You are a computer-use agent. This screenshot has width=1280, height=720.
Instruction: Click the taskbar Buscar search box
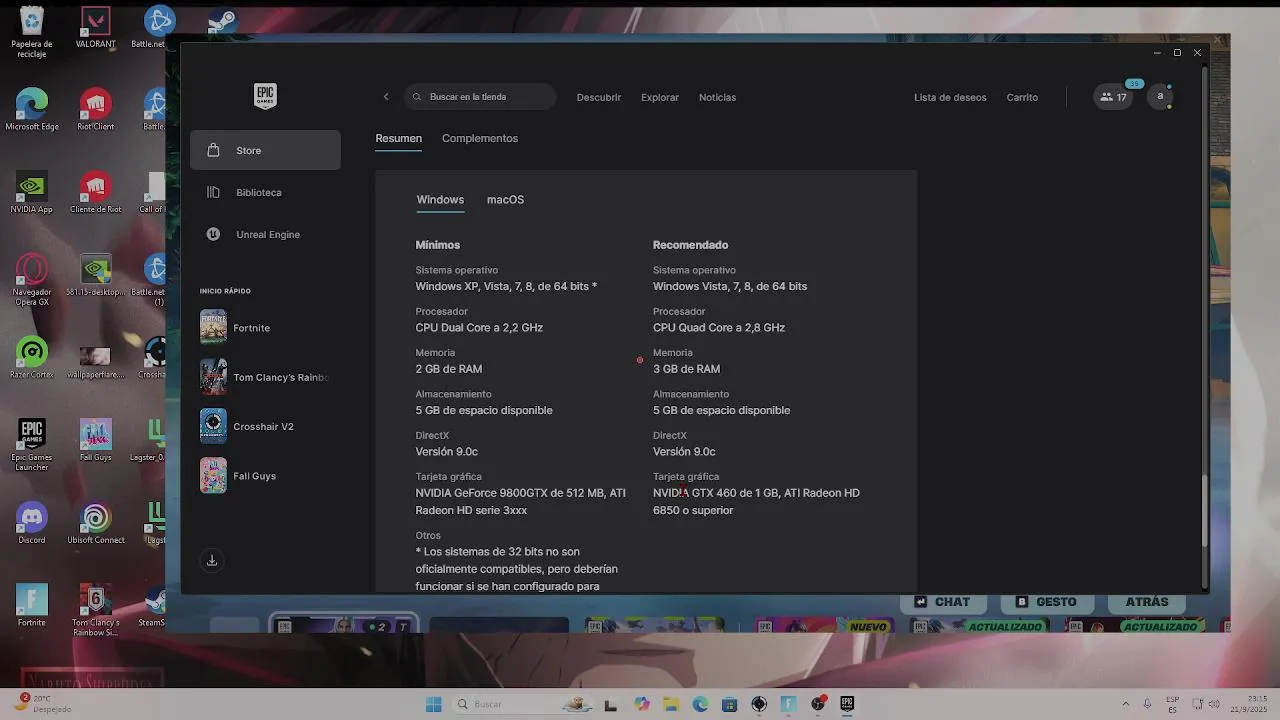pos(524,704)
